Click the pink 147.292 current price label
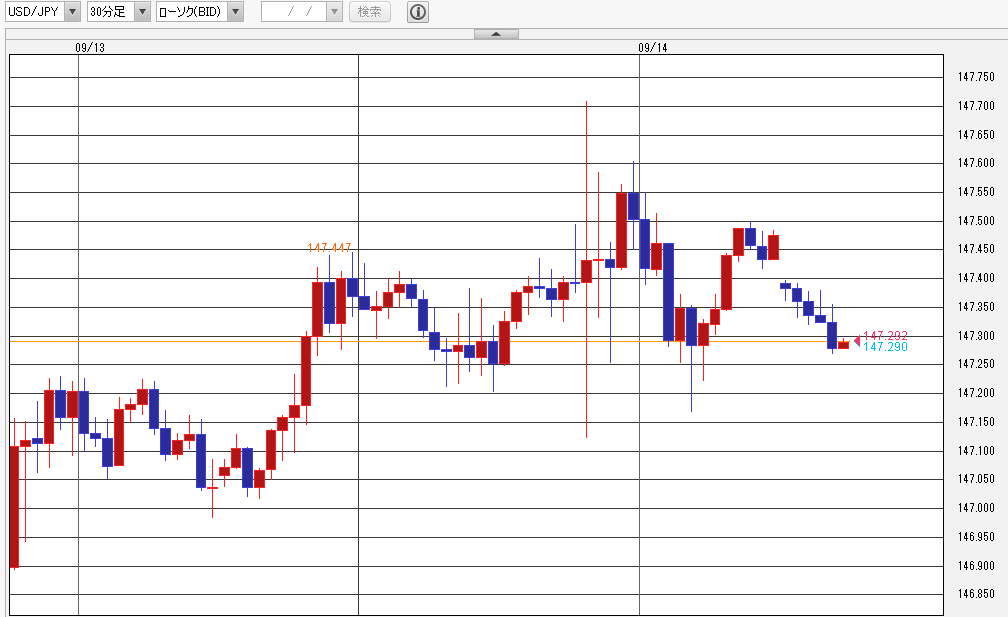This screenshot has height=617, width=1008. pyautogui.click(x=885, y=335)
